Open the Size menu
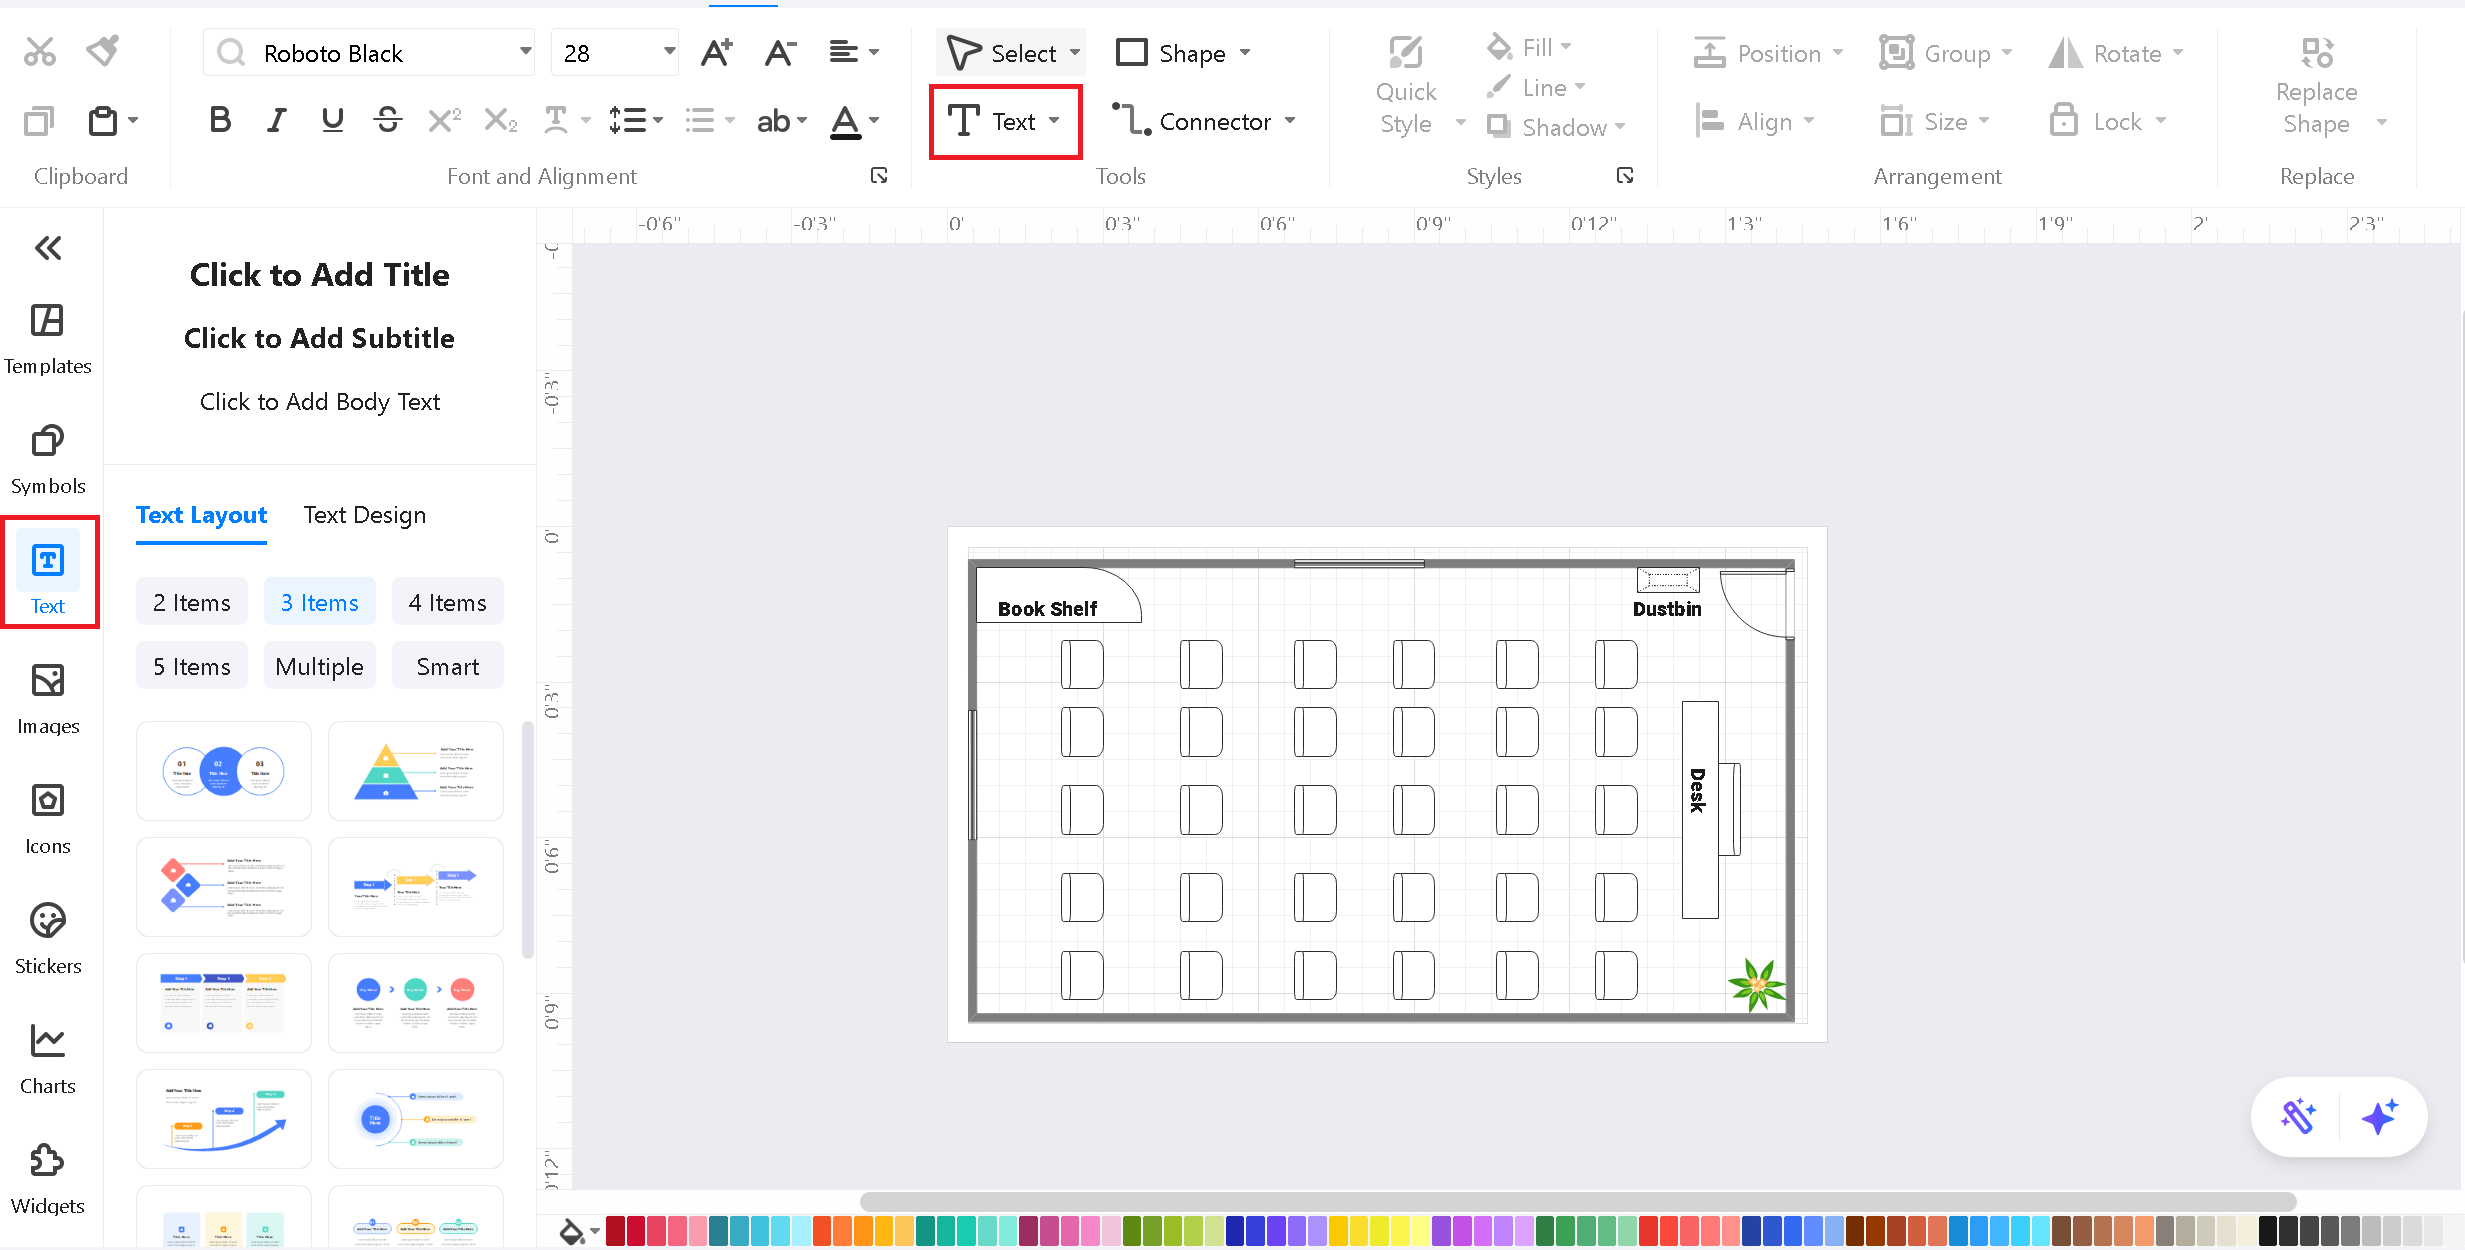2465x1250 pixels. coord(1935,121)
